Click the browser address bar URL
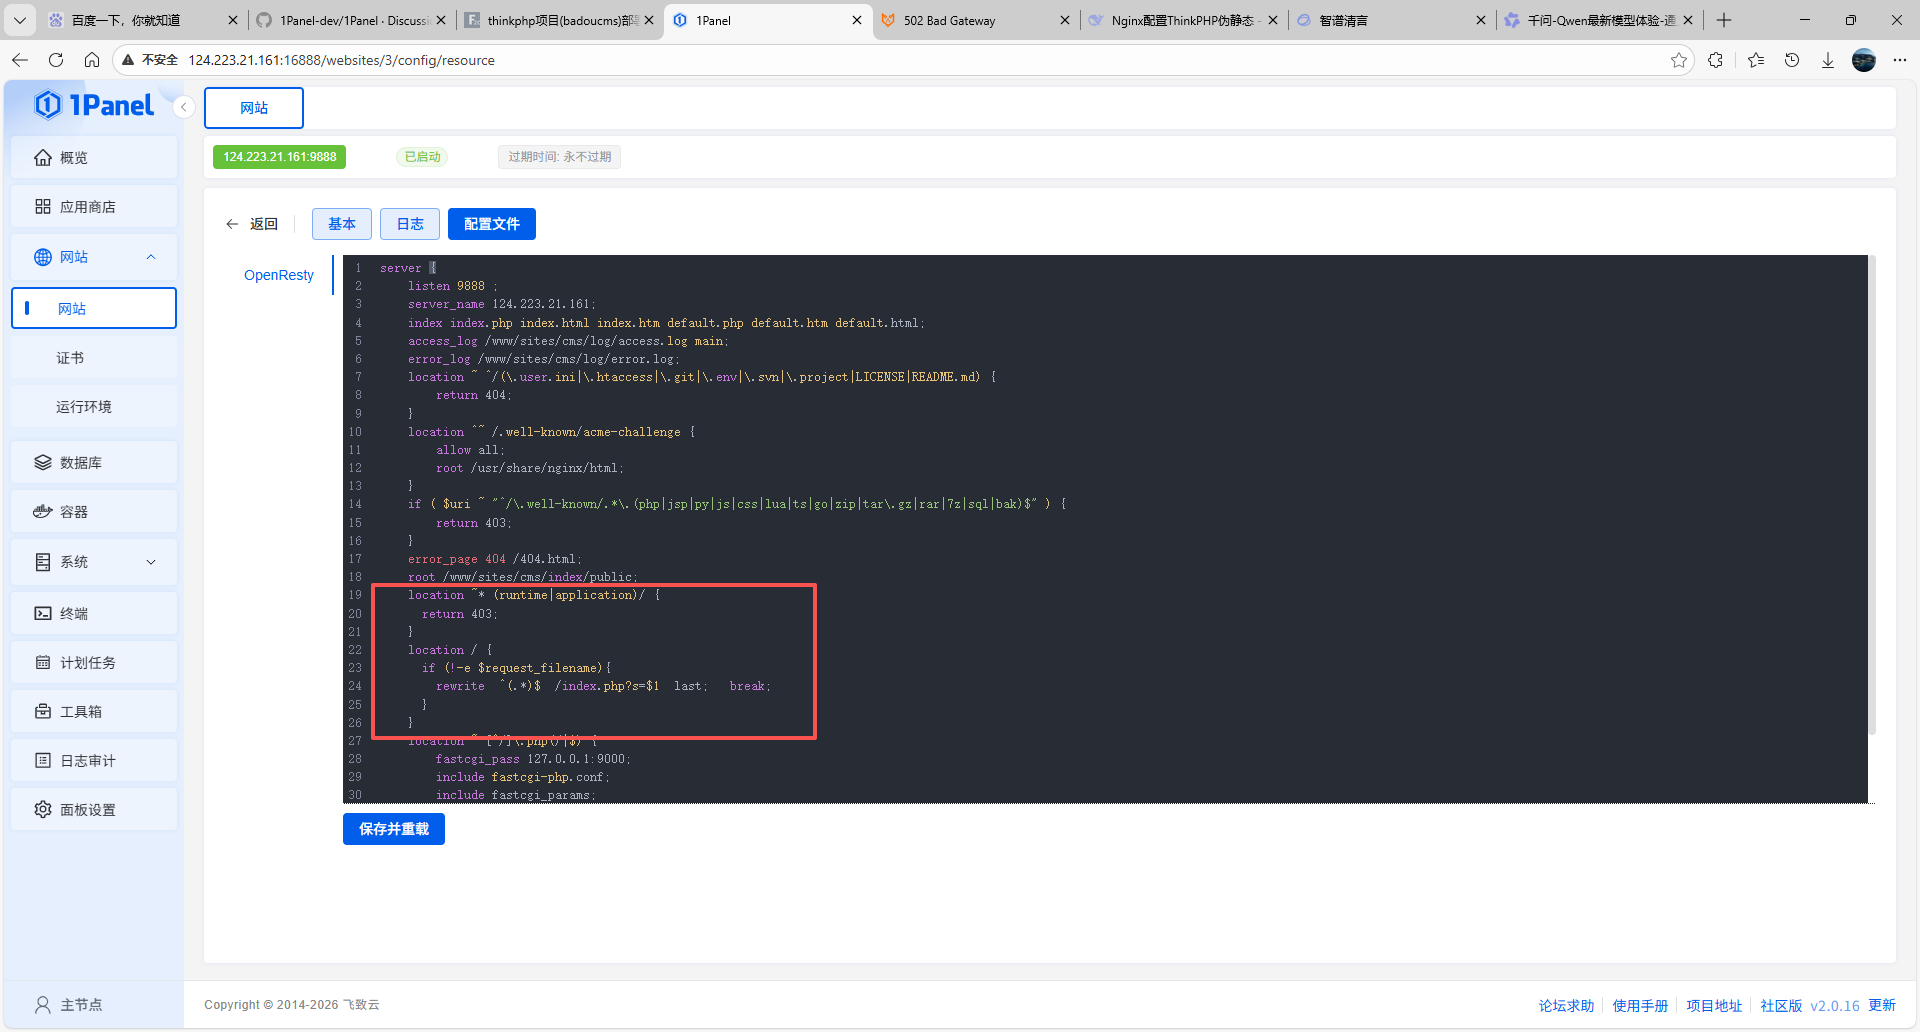The height and width of the screenshot is (1032, 1920). point(341,60)
